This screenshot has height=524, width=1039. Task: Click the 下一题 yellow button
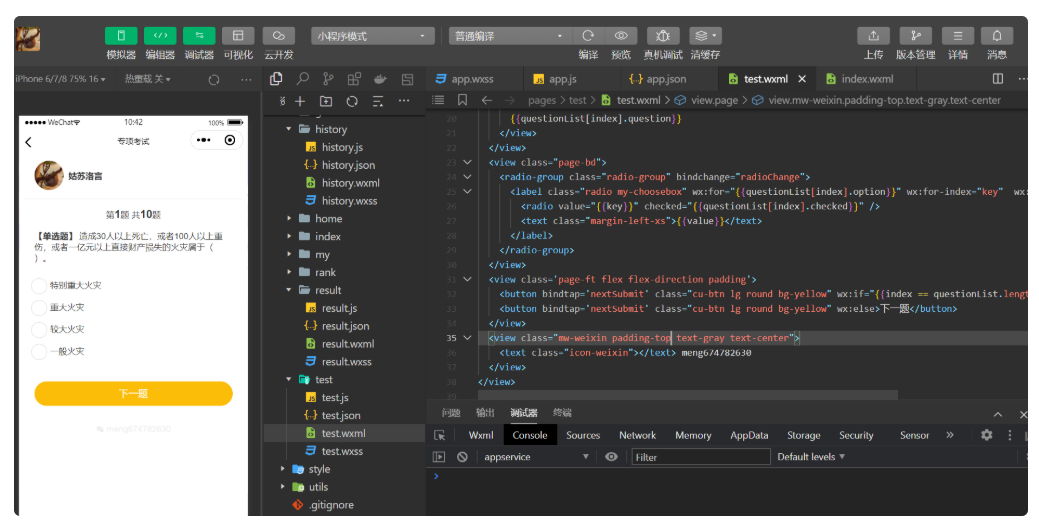133,393
